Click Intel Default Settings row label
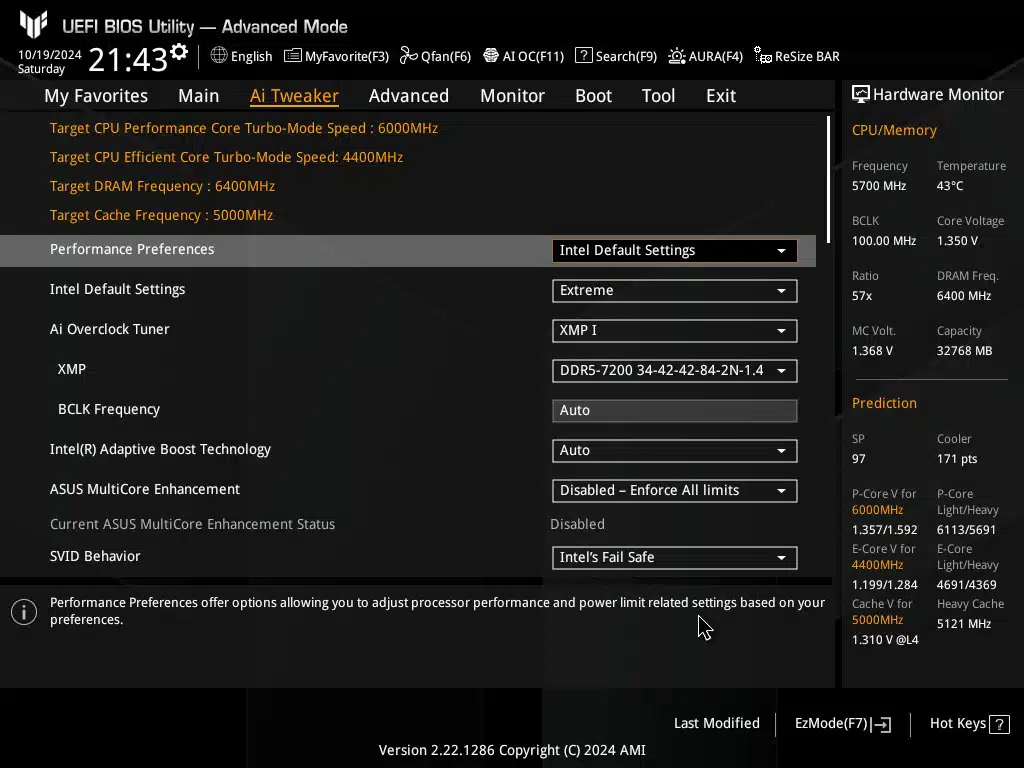Screen dimensions: 1024x768 (118, 289)
